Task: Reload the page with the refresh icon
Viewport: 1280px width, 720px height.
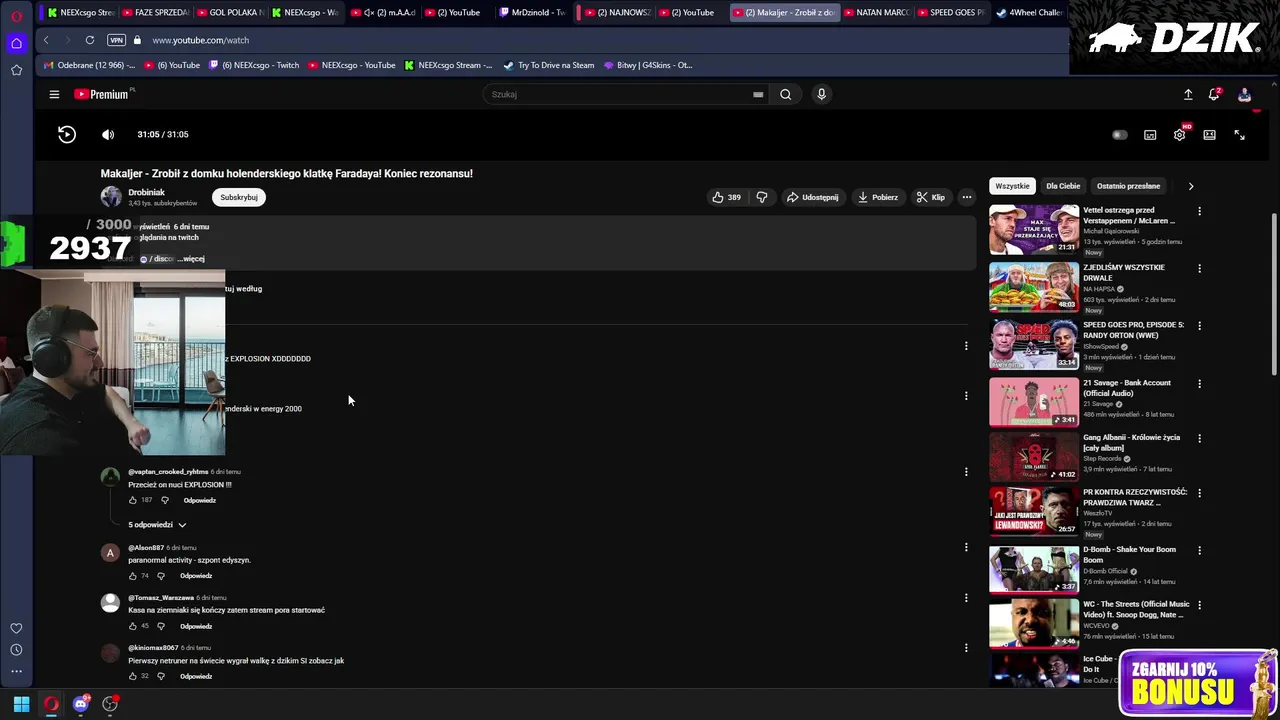Action: tap(90, 40)
